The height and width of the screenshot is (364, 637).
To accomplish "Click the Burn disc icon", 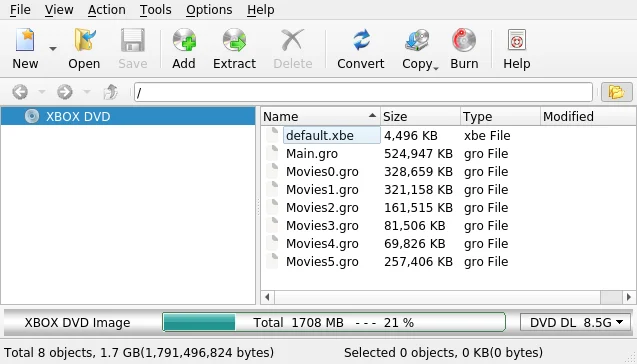I will tap(464, 40).
